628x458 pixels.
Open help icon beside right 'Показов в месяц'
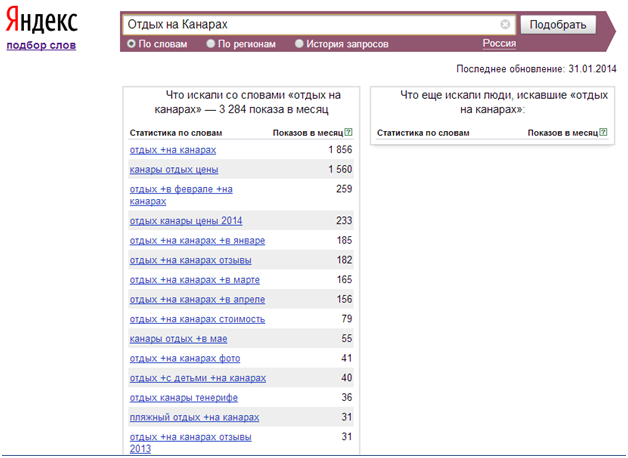[603, 132]
